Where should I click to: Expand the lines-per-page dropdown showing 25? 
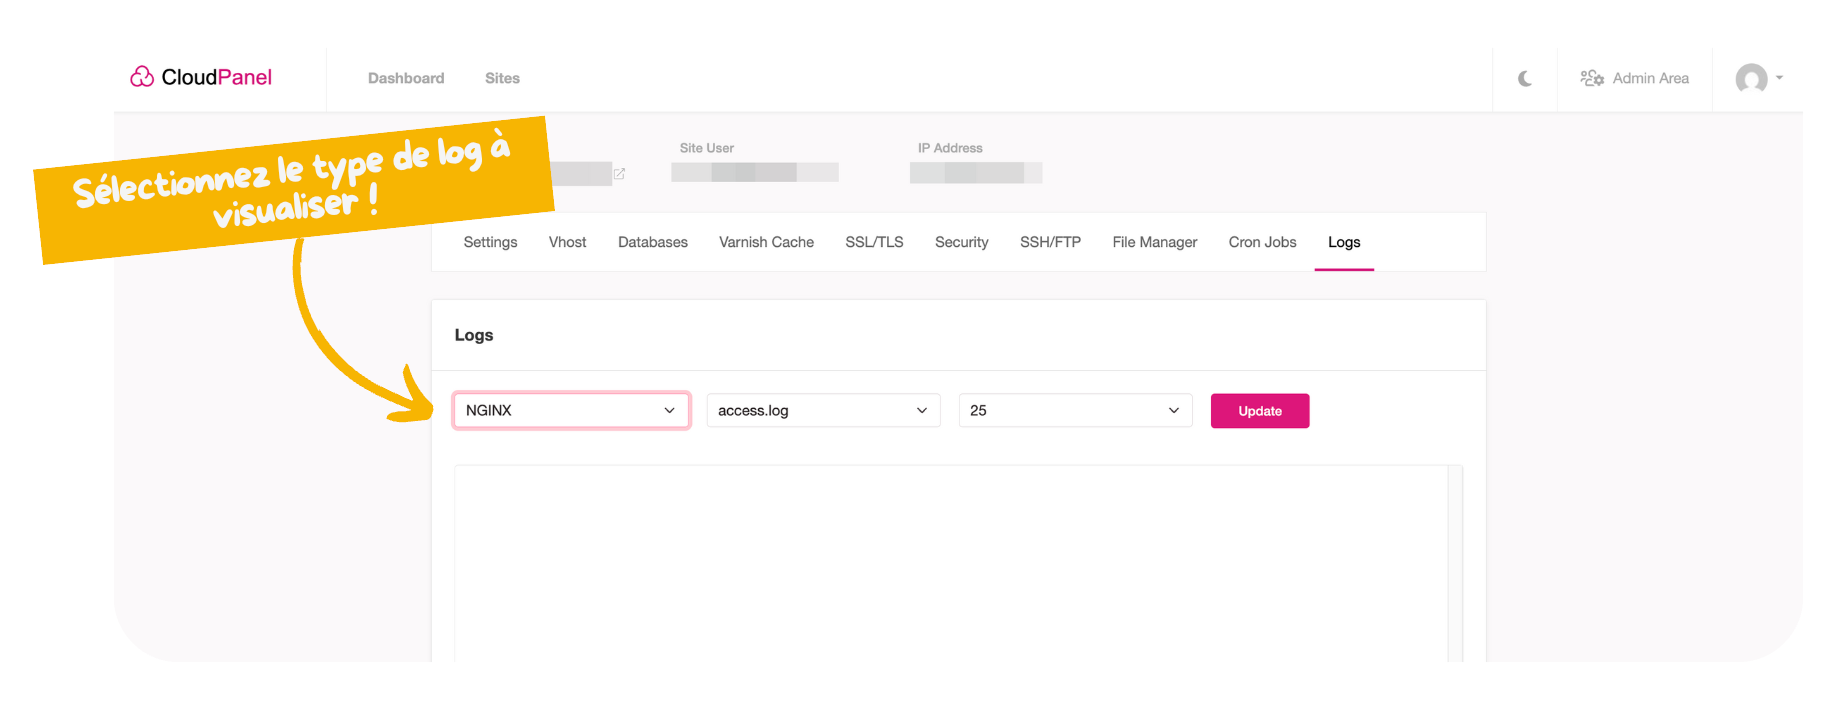pos(1075,410)
